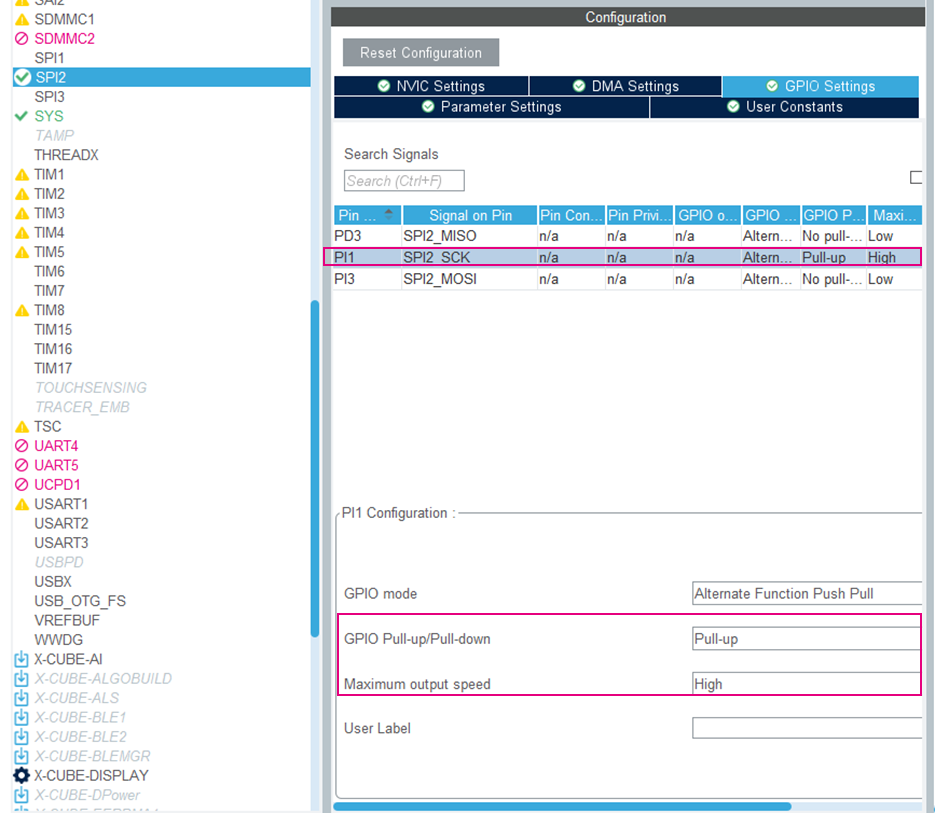
Task: Click the warning icon next to TSC
Action: point(21,427)
